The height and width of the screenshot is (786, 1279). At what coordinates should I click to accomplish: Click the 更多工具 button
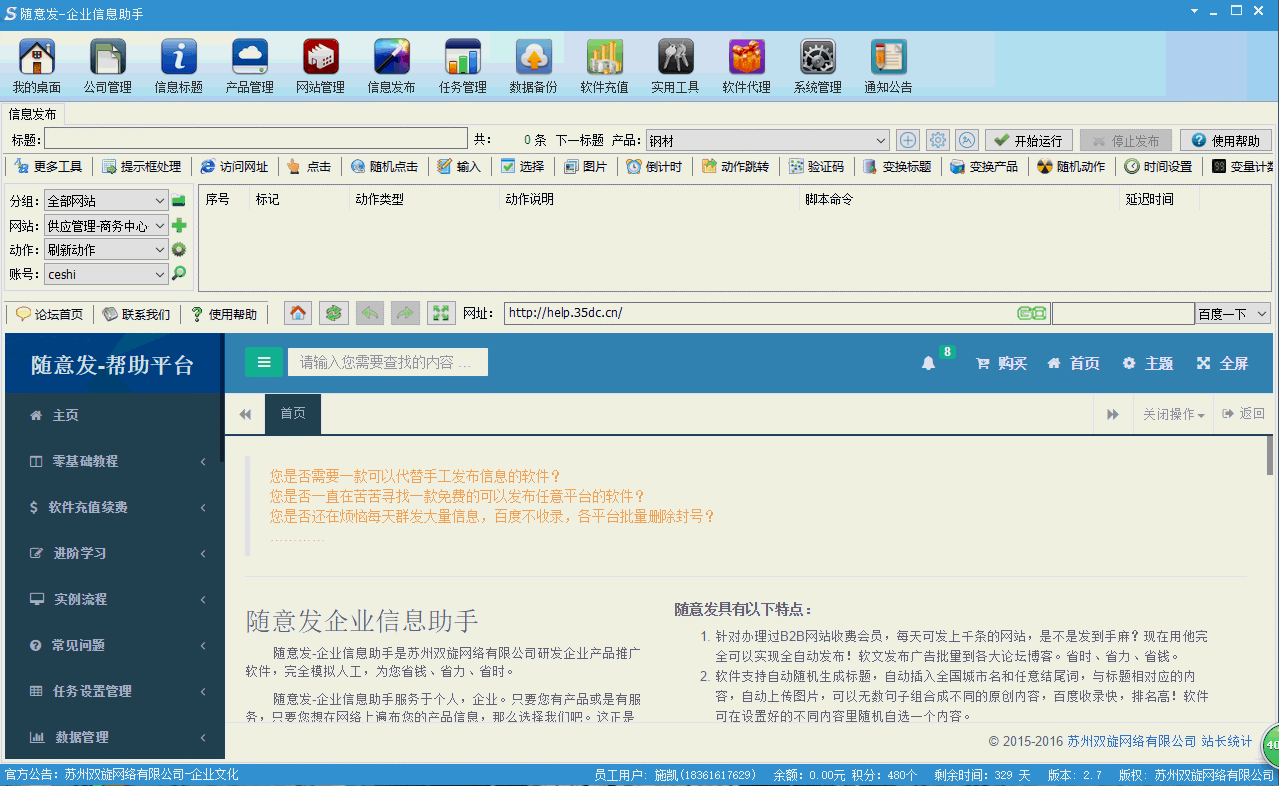pyautogui.click(x=50, y=166)
